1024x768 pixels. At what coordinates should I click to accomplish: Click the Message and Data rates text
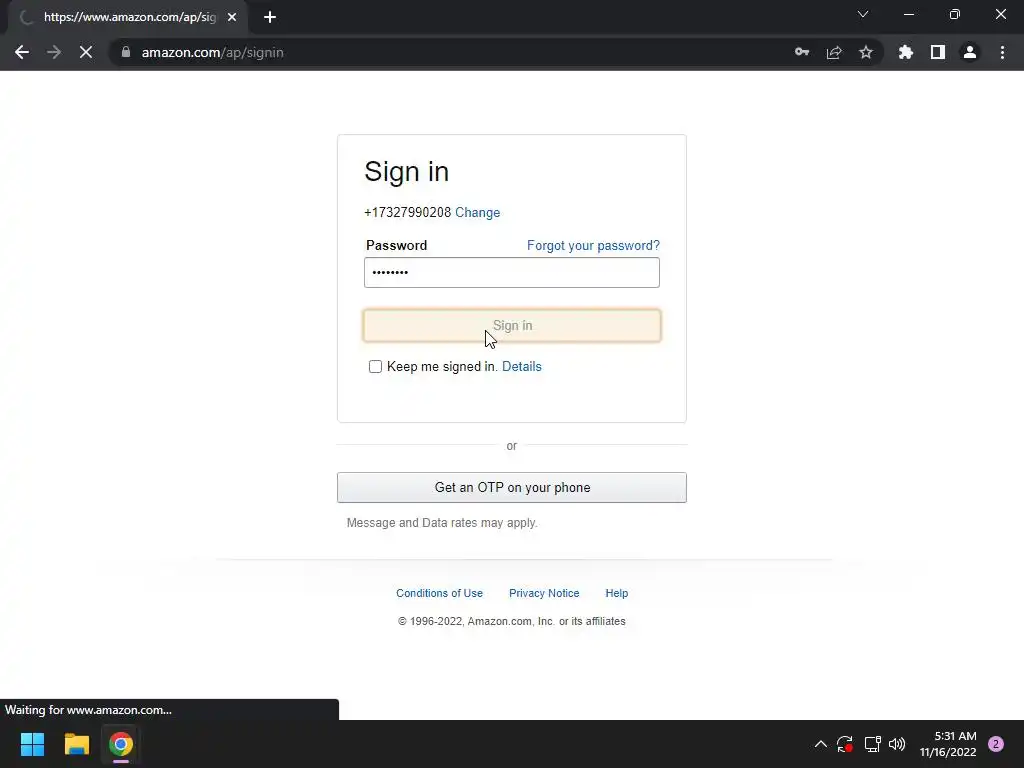coord(441,522)
